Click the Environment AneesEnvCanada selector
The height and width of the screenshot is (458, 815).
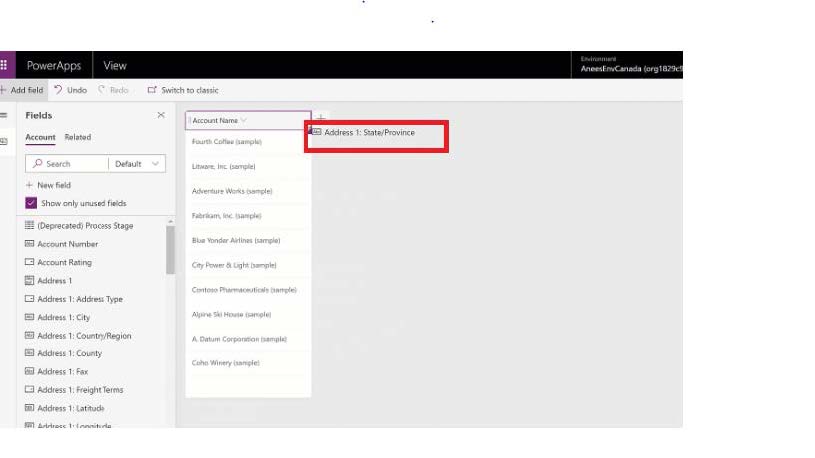coord(630,65)
